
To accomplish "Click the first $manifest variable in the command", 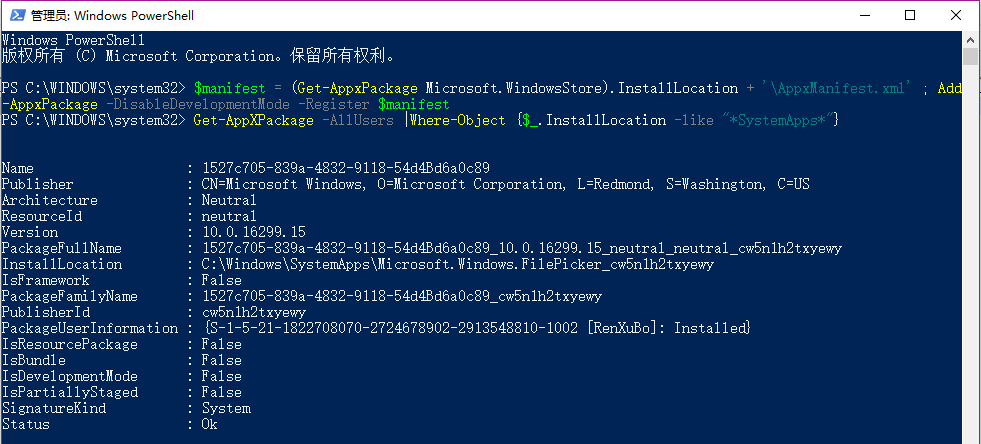I will point(221,88).
